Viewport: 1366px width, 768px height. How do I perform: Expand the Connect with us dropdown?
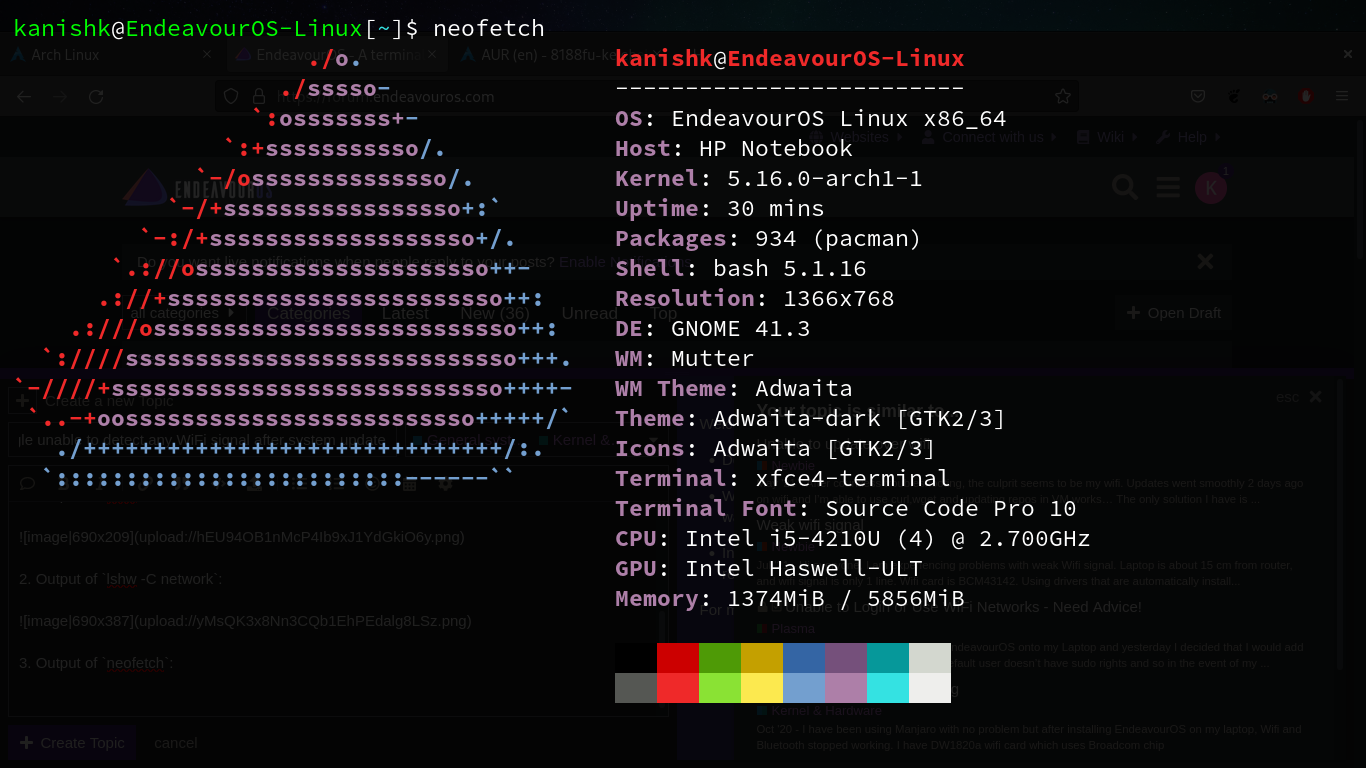[989, 137]
